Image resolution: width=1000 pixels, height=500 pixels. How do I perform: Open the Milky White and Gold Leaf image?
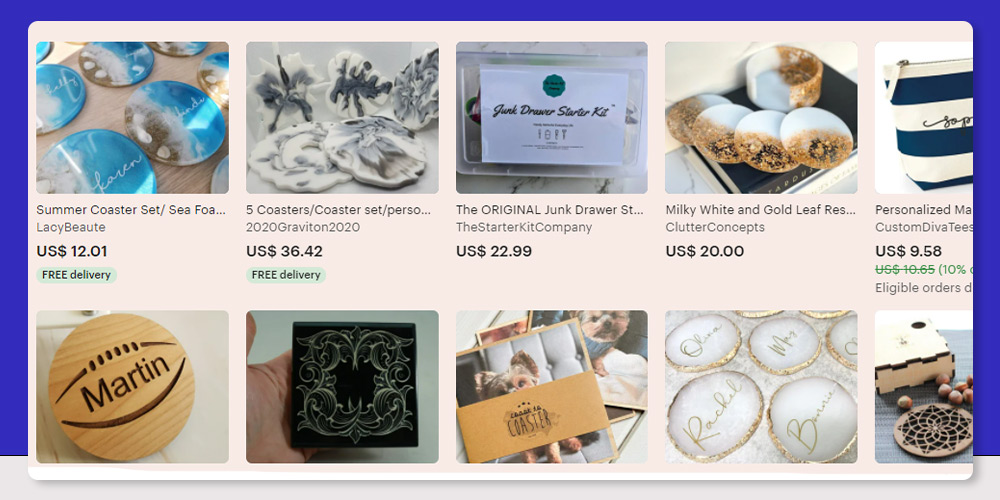click(761, 118)
